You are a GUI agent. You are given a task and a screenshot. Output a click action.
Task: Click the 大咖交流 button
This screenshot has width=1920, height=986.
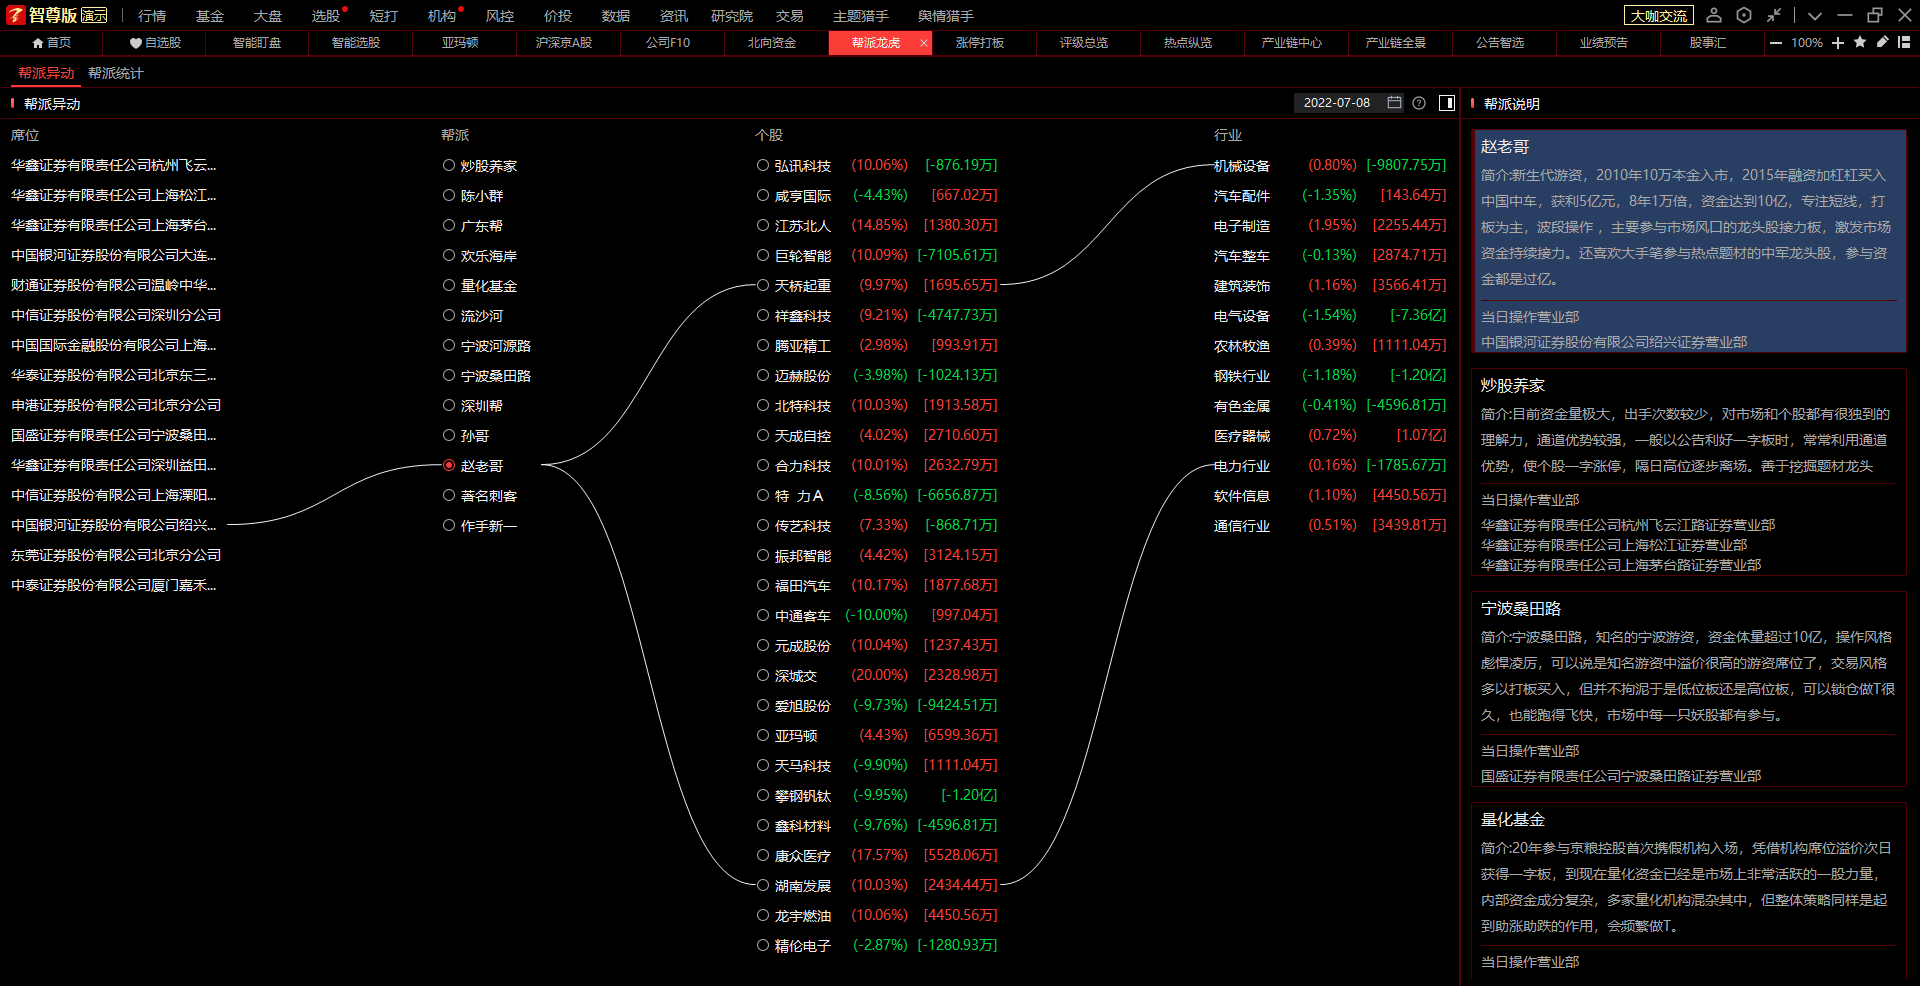(1659, 16)
